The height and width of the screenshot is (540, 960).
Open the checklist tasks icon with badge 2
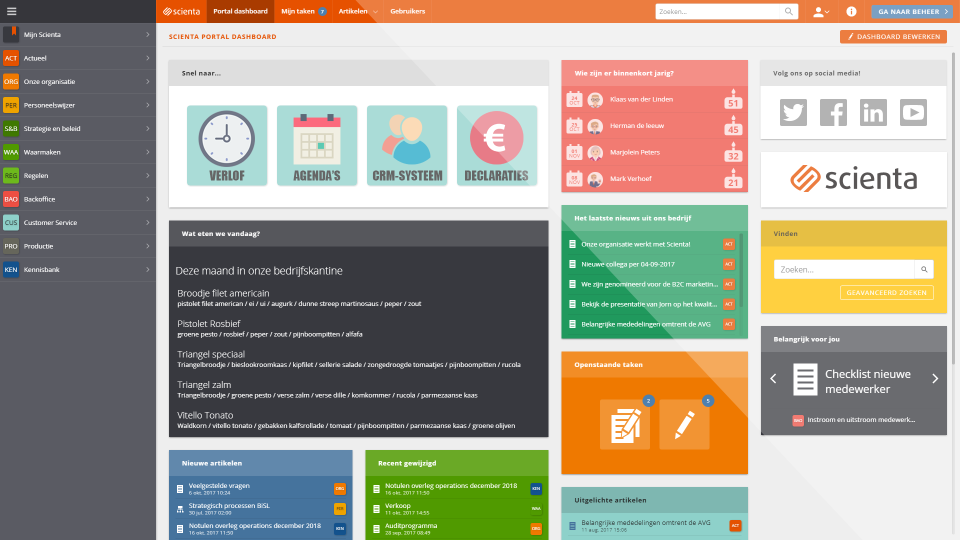(625, 424)
